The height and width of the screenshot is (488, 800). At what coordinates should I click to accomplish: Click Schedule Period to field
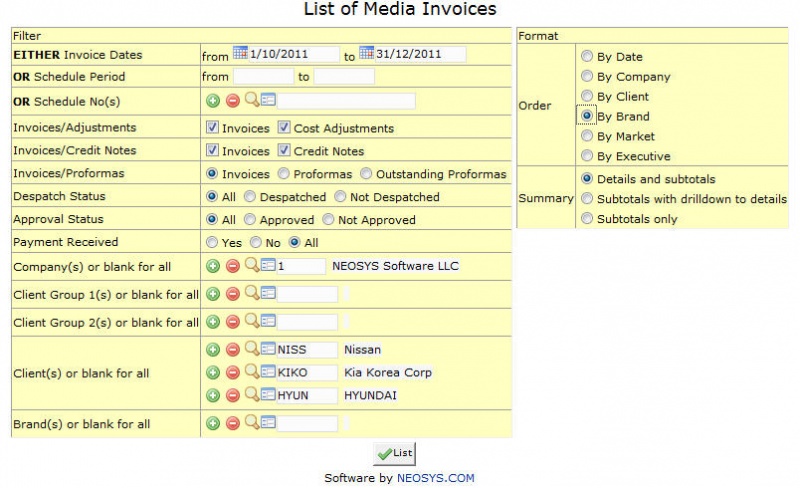coord(344,77)
